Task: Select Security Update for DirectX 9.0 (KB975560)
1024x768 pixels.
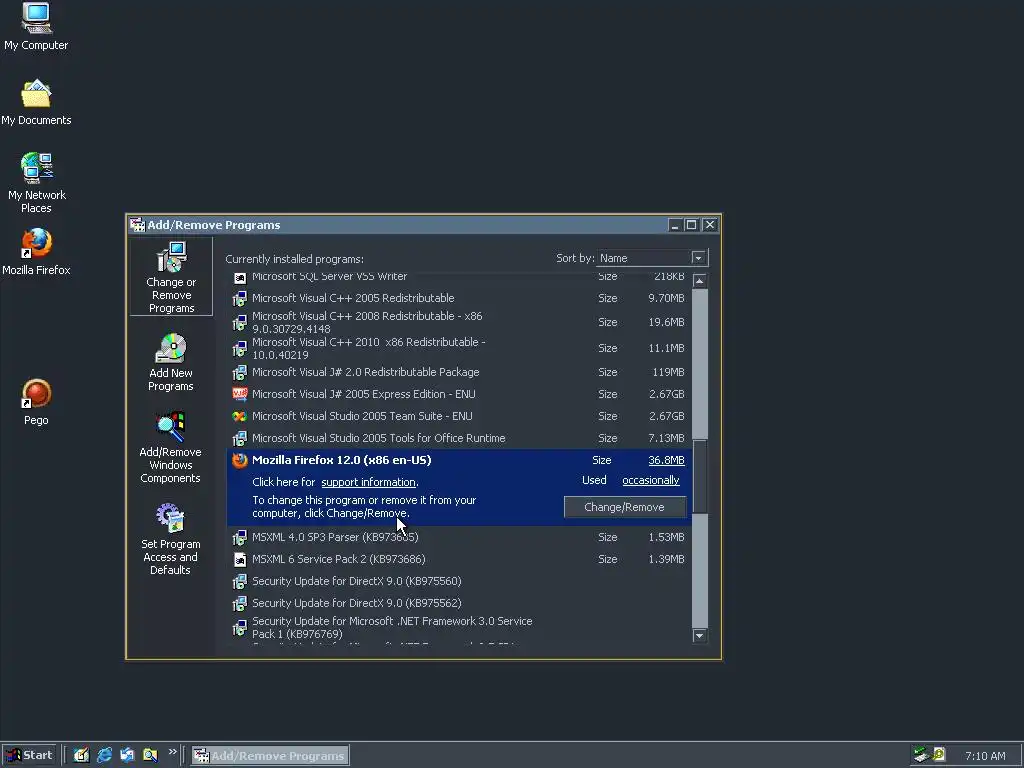Action: pos(459,581)
